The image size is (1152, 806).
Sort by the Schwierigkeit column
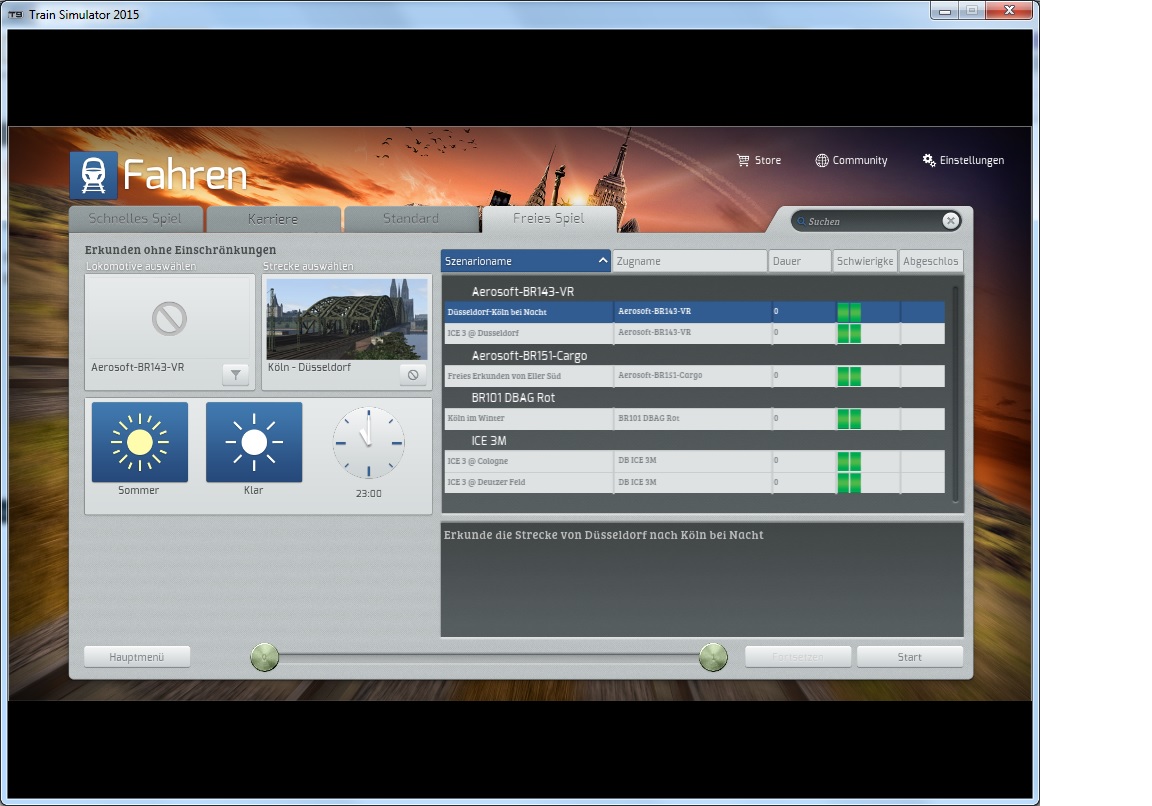[x=865, y=261]
